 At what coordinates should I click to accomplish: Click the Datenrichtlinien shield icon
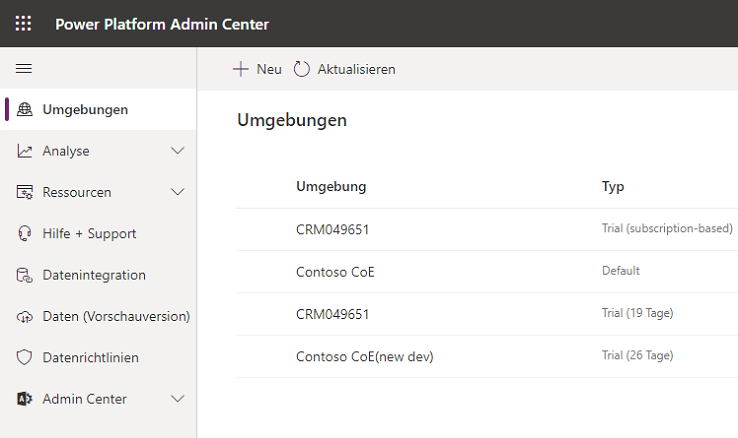point(24,358)
